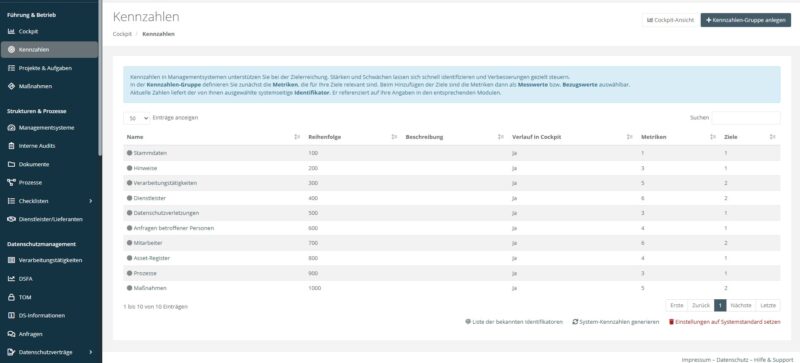The height and width of the screenshot is (363, 800).
Task: Sort table by Beschreibung column arrows
Action: click(501, 137)
